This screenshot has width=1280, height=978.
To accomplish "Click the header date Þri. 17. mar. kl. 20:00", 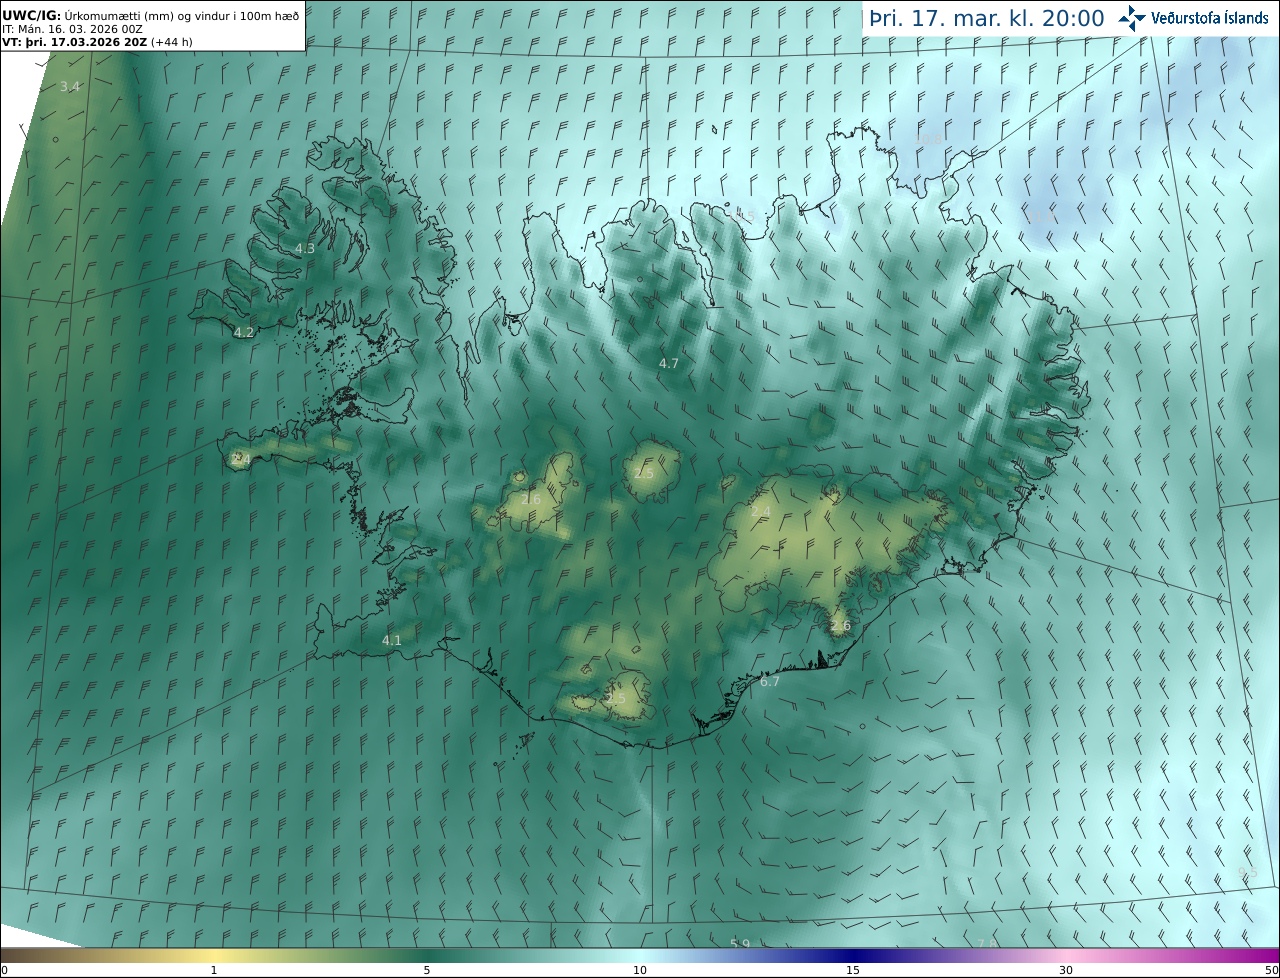I will pos(987,19).
